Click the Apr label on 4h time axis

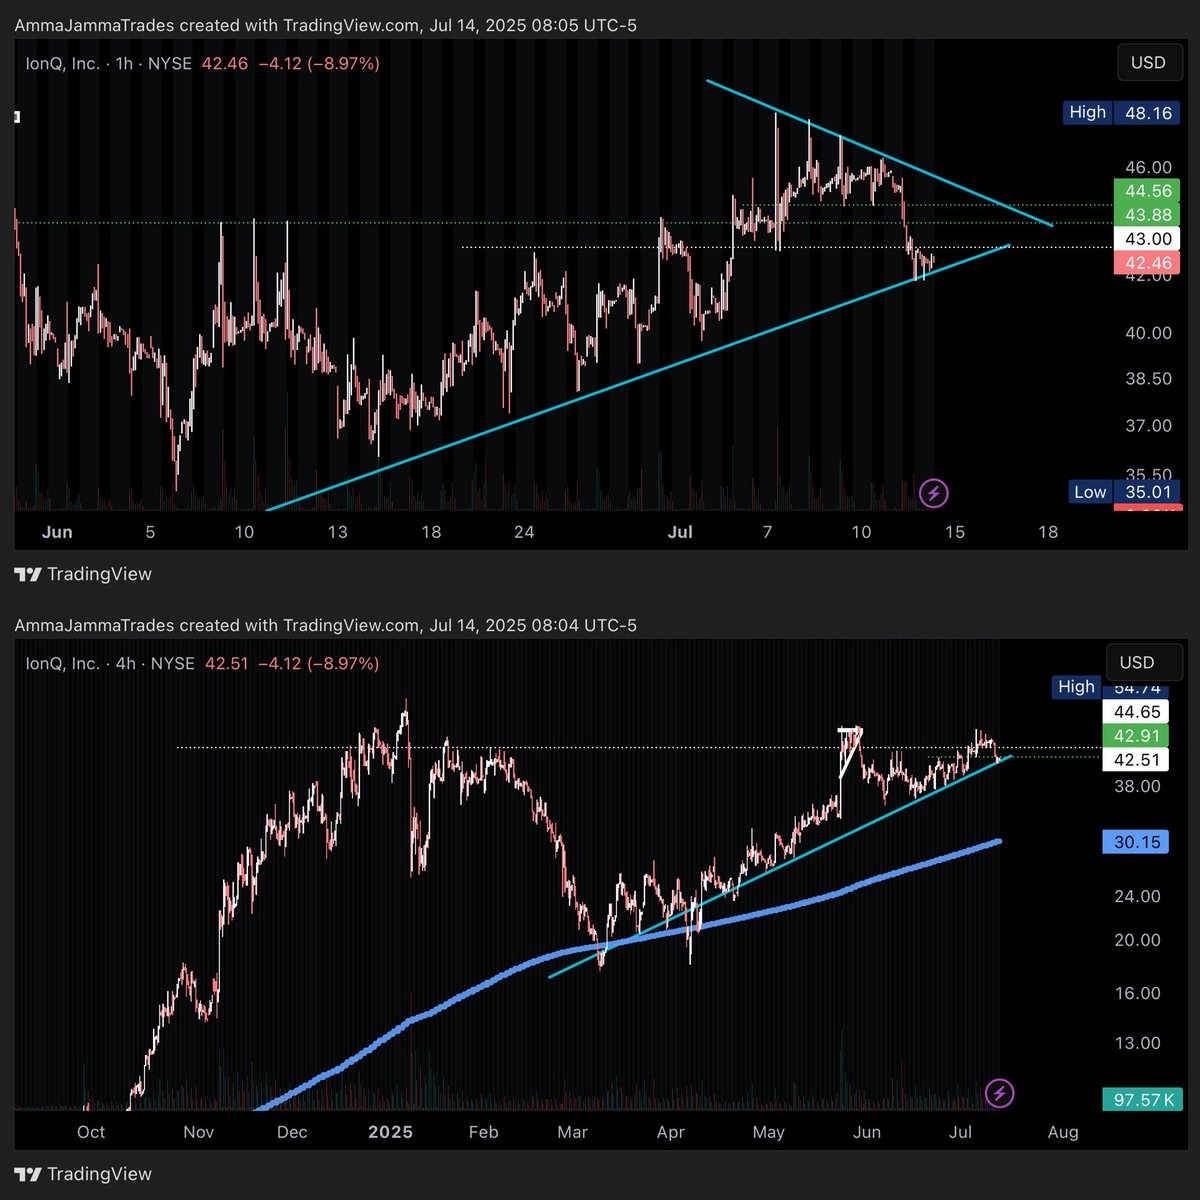coord(670,1132)
